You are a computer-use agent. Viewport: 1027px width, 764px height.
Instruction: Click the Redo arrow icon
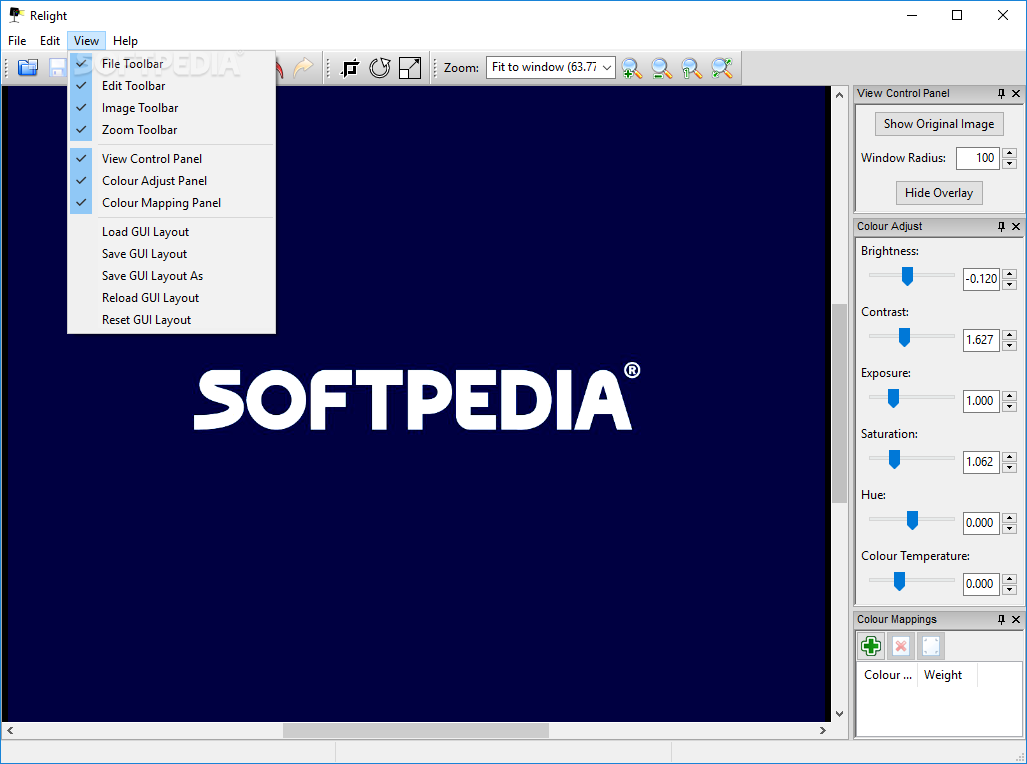pos(303,67)
